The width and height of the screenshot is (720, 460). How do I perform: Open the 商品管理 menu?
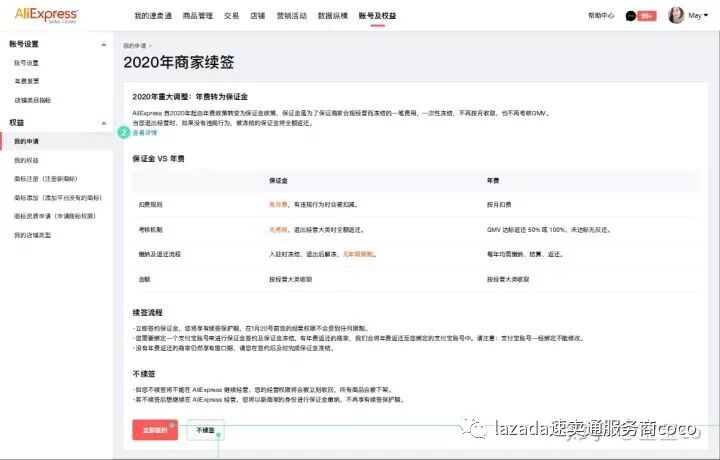[198, 16]
